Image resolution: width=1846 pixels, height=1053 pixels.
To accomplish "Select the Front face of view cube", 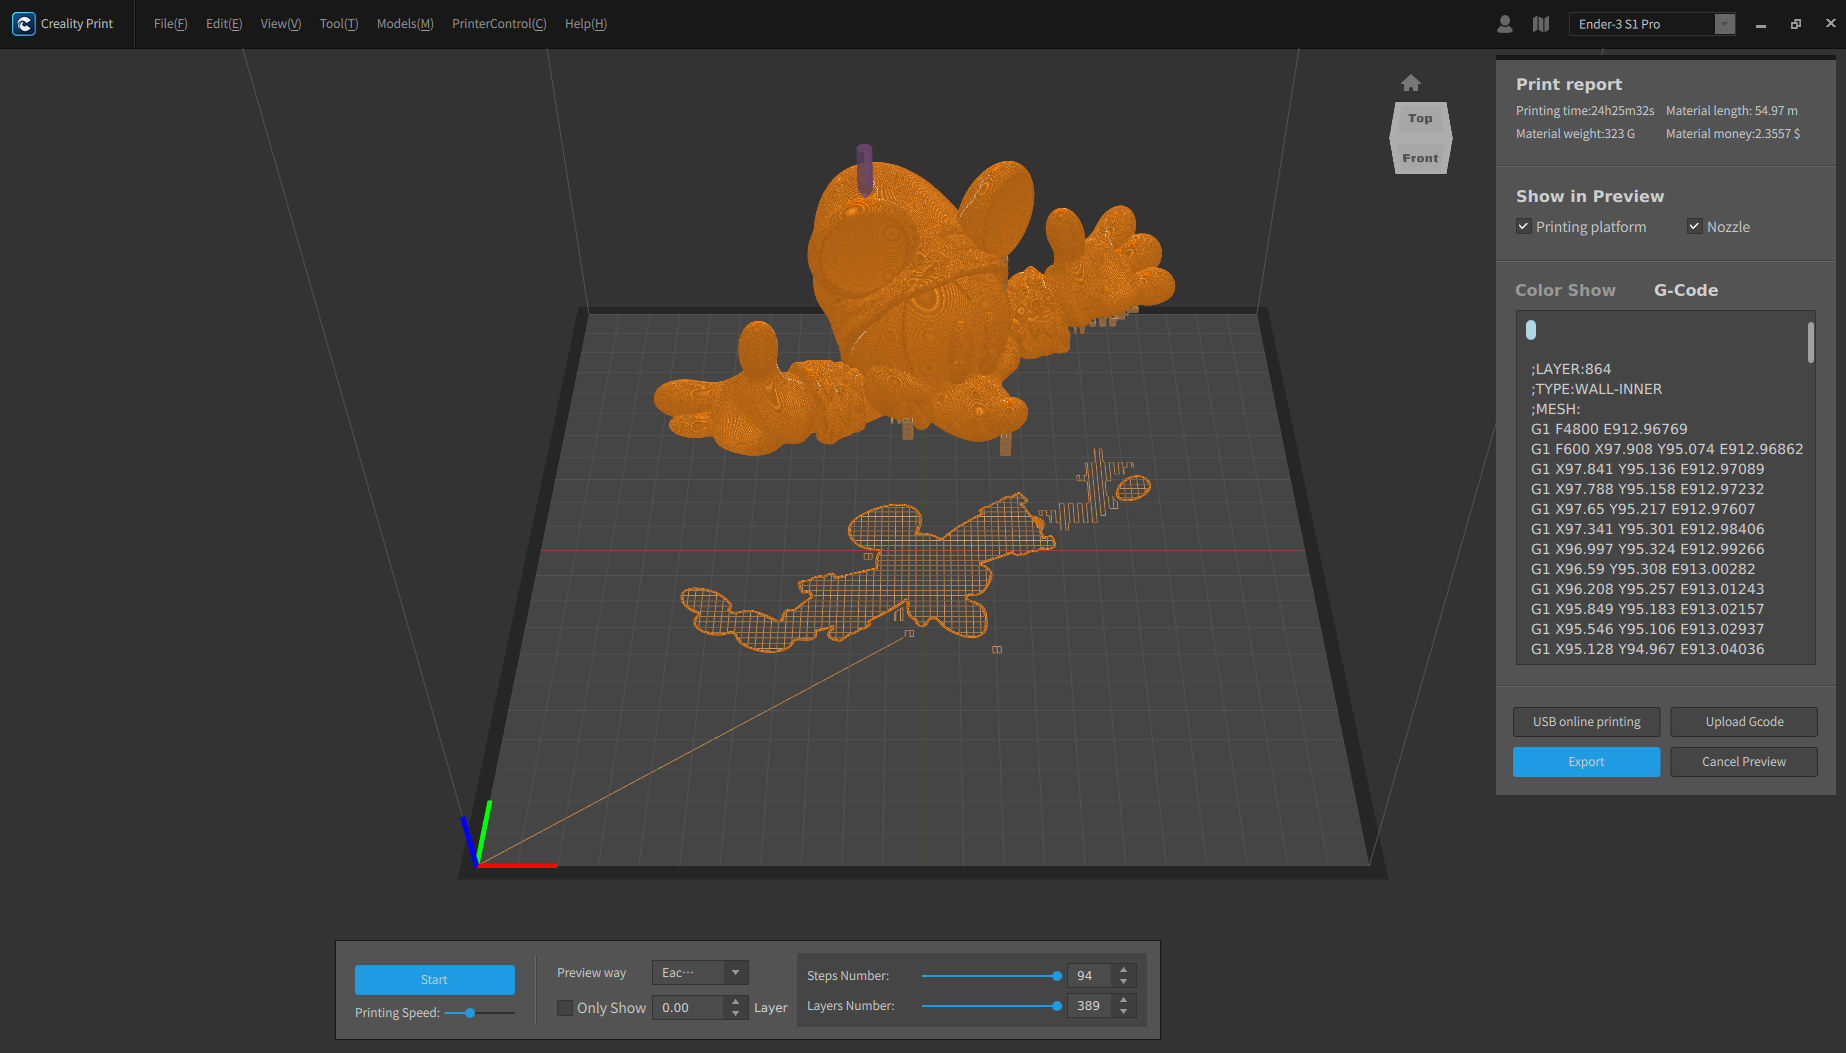I will click(1420, 158).
